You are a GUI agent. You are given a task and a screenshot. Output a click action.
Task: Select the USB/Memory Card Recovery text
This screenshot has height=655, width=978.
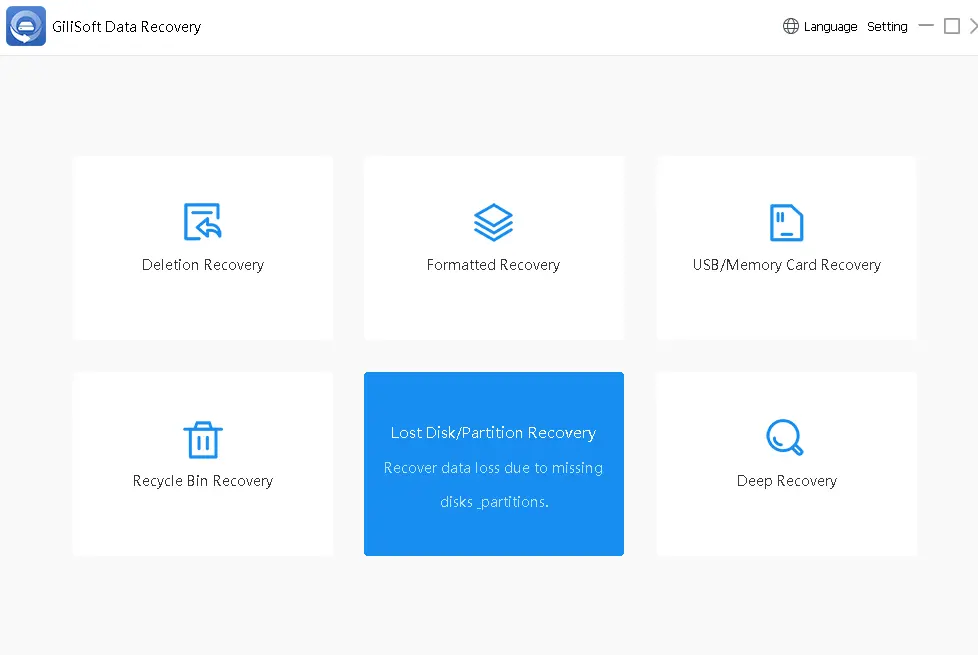(x=787, y=265)
